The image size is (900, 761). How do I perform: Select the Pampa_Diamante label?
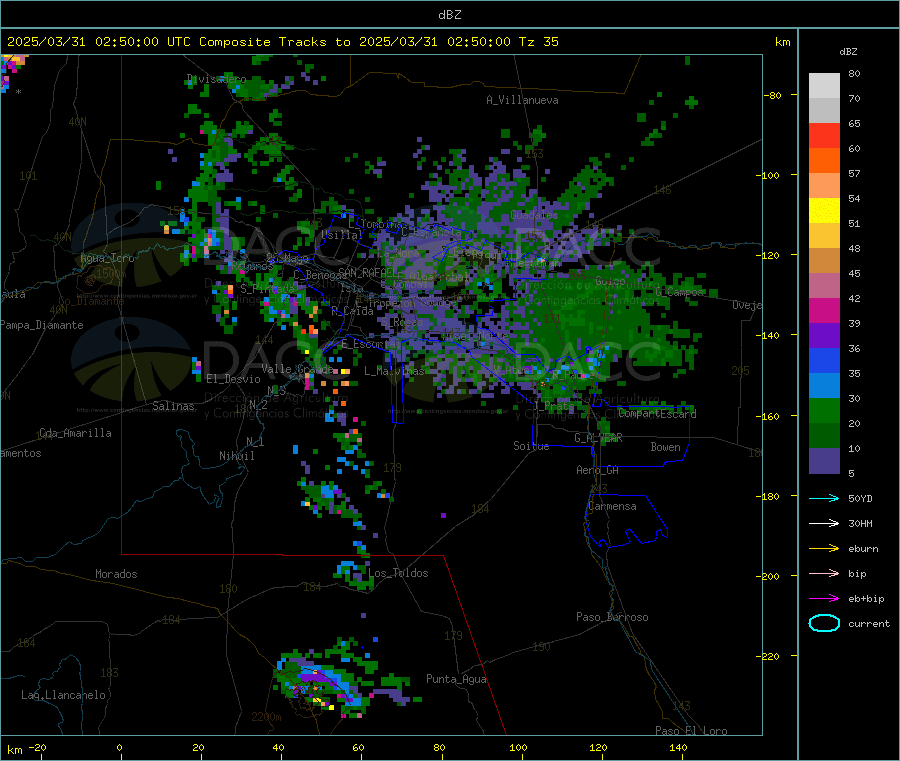point(41,325)
